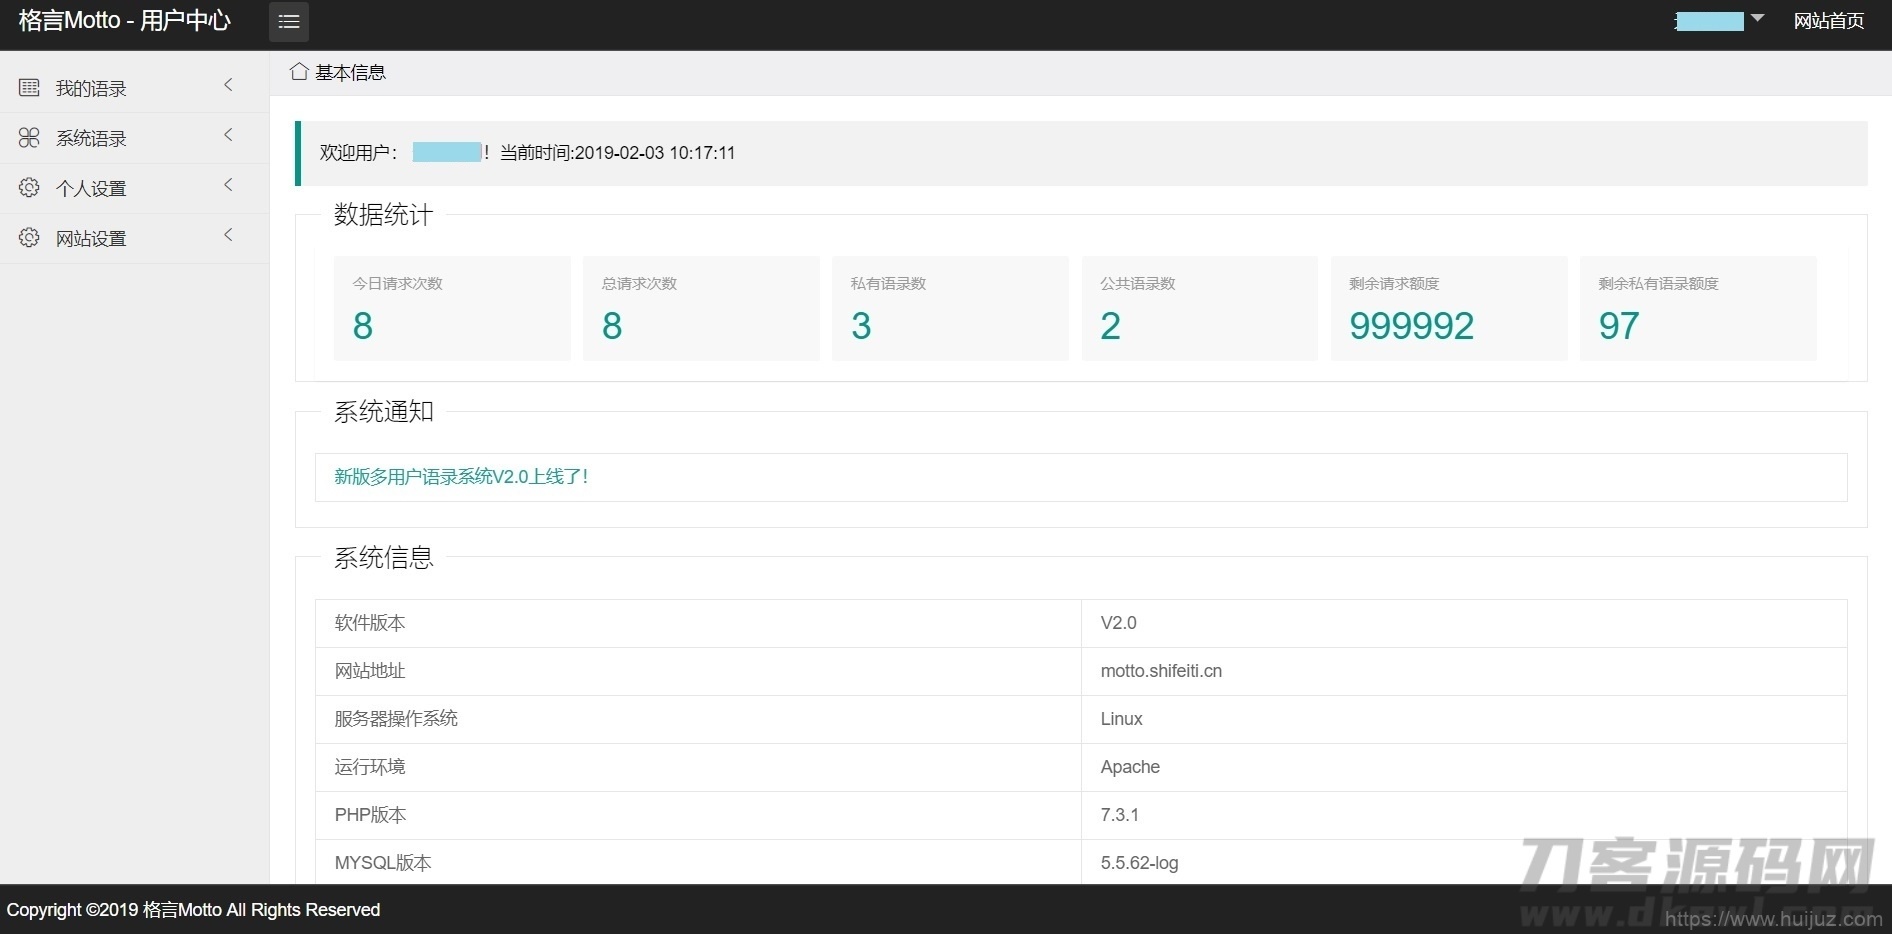Viewport: 1892px width, 934px height.
Task: Click the 剩余私有语录额度 value 97
Action: tap(1618, 326)
